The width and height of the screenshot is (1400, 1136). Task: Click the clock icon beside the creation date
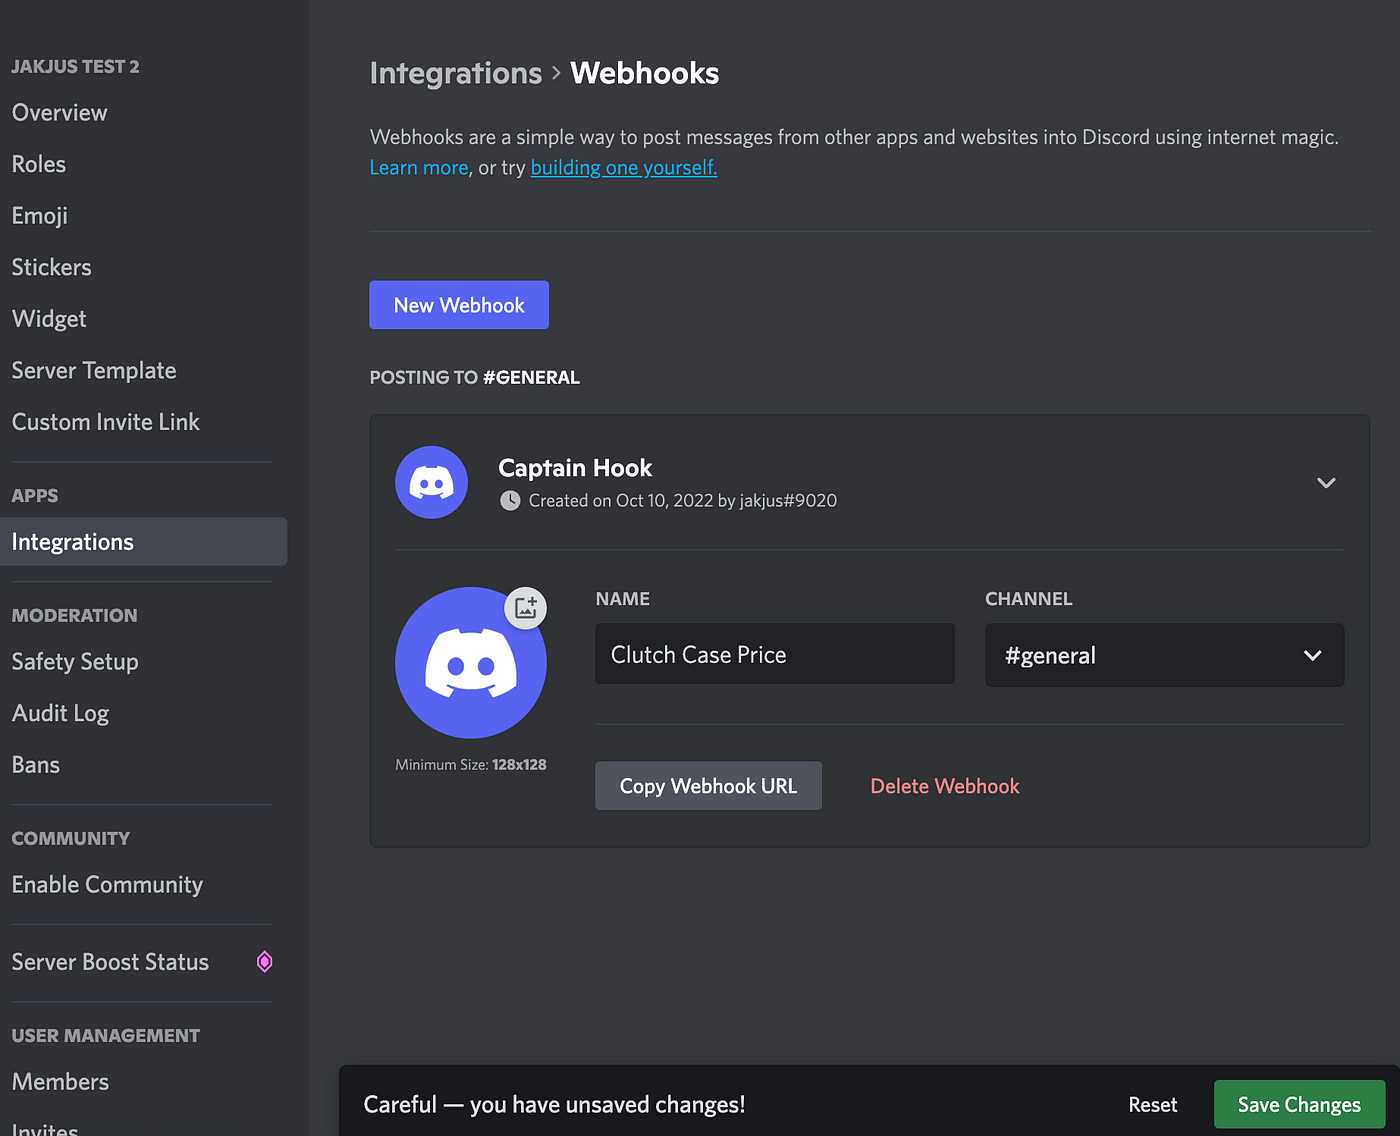tap(510, 500)
